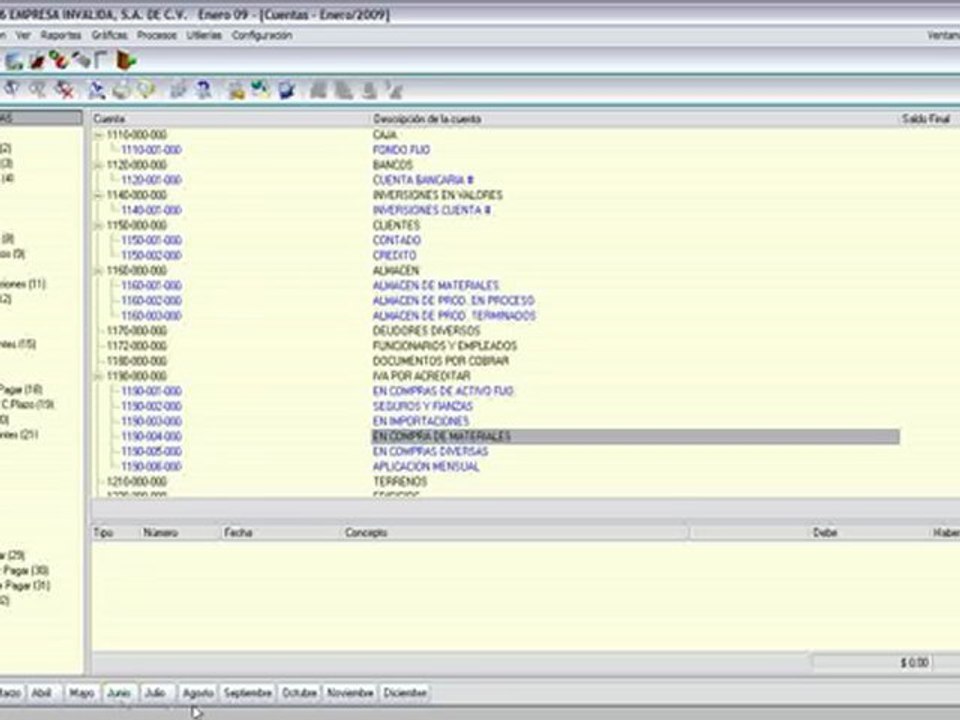
Task: Open the Gráficas menu
Action: pyautogui.click(x=110, y=36)
